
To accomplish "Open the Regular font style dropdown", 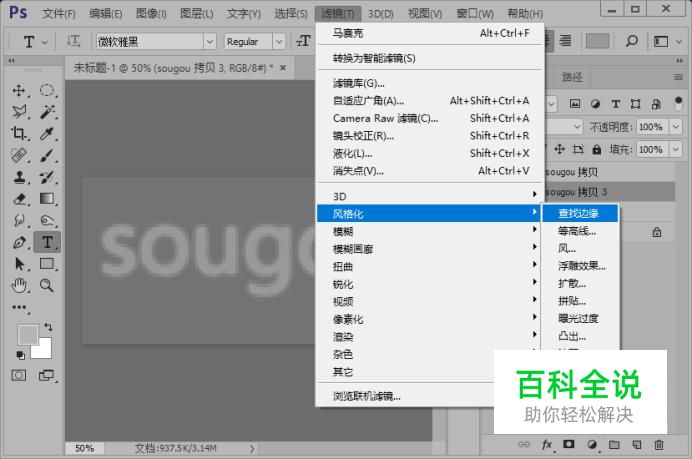I will click(279, 42).
